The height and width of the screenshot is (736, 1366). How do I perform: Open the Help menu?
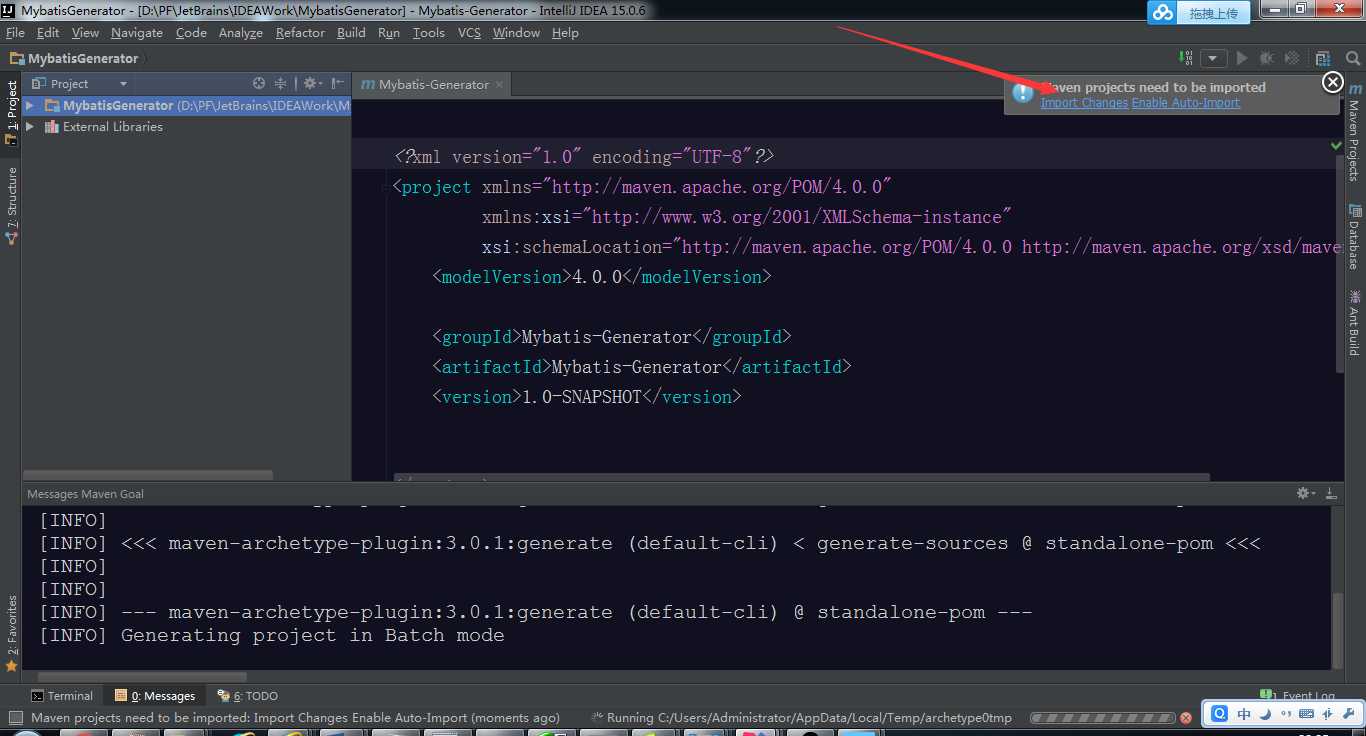[x=565, y=33]
